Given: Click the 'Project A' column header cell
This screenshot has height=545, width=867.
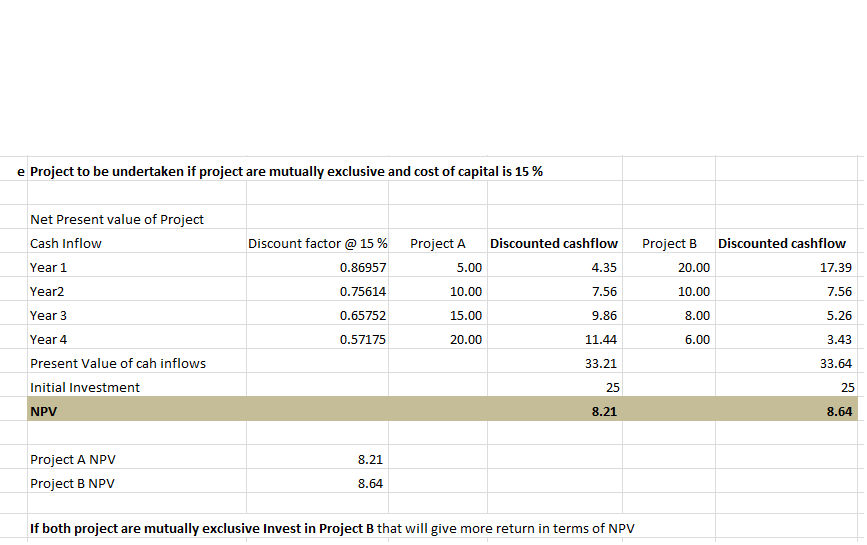Looking at the screenshot, I should click(x=438, y=243).
